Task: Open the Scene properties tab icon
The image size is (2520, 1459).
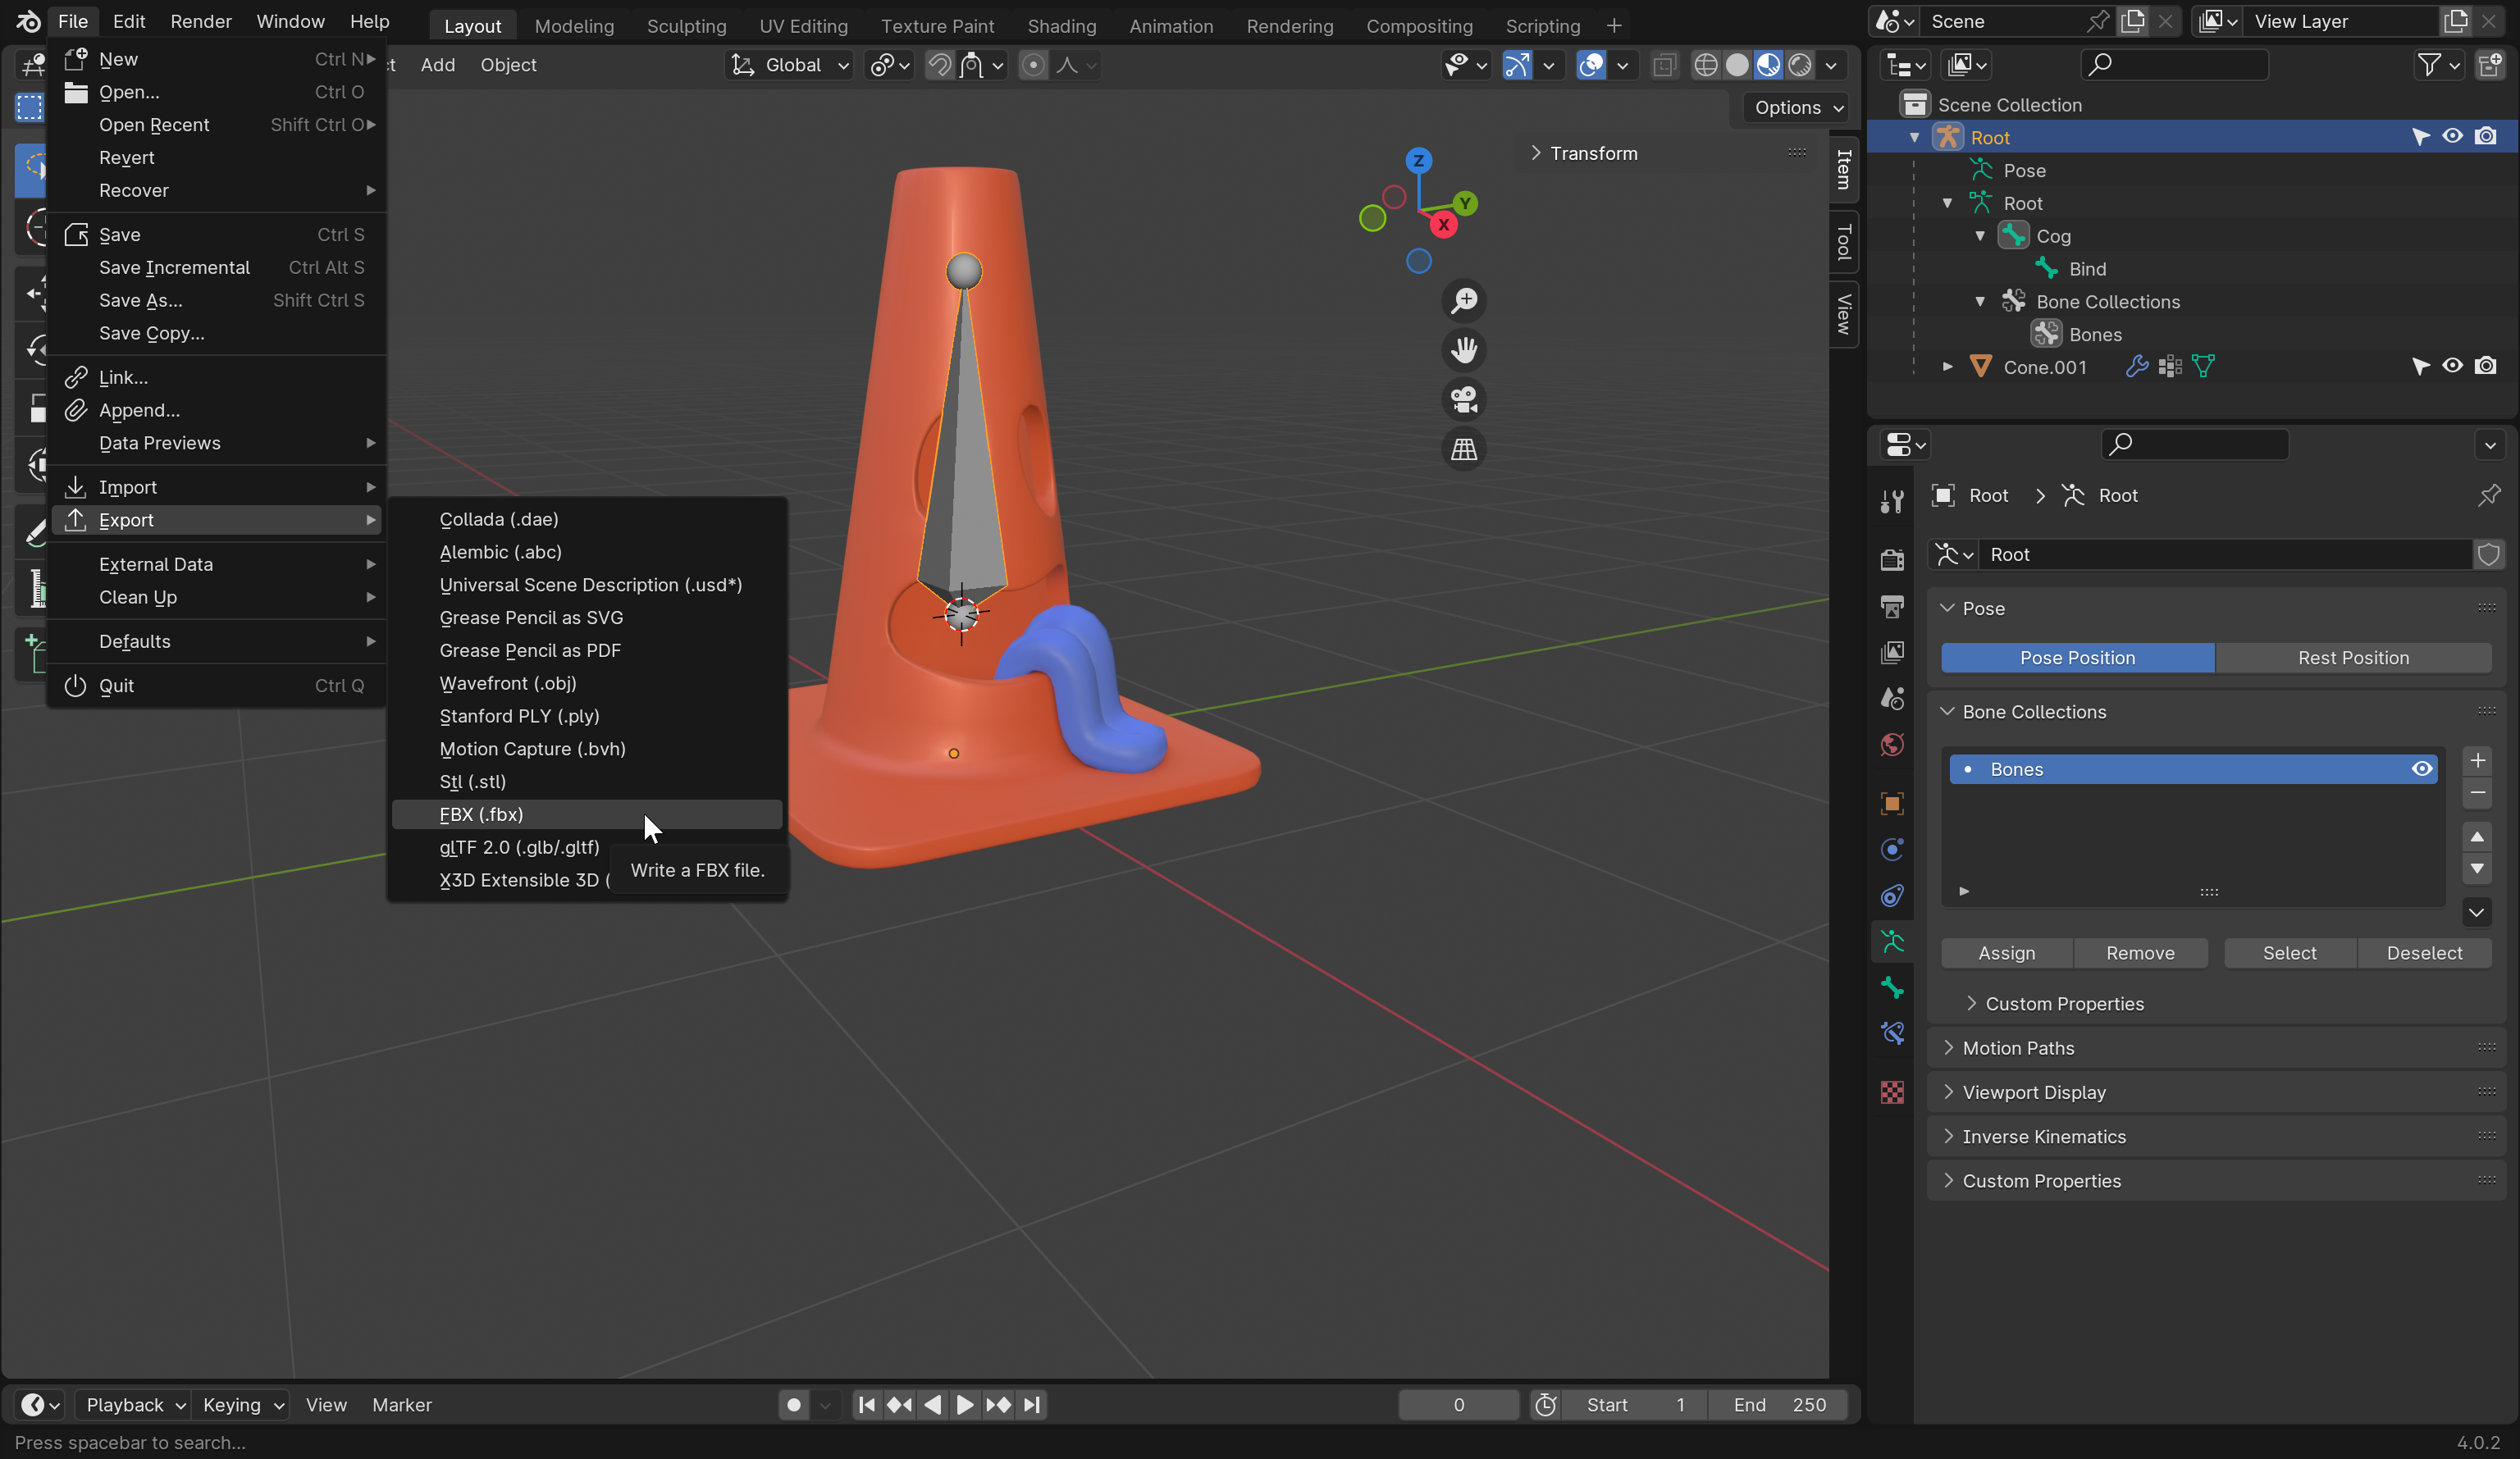Action: click(x=1891, y=698)
